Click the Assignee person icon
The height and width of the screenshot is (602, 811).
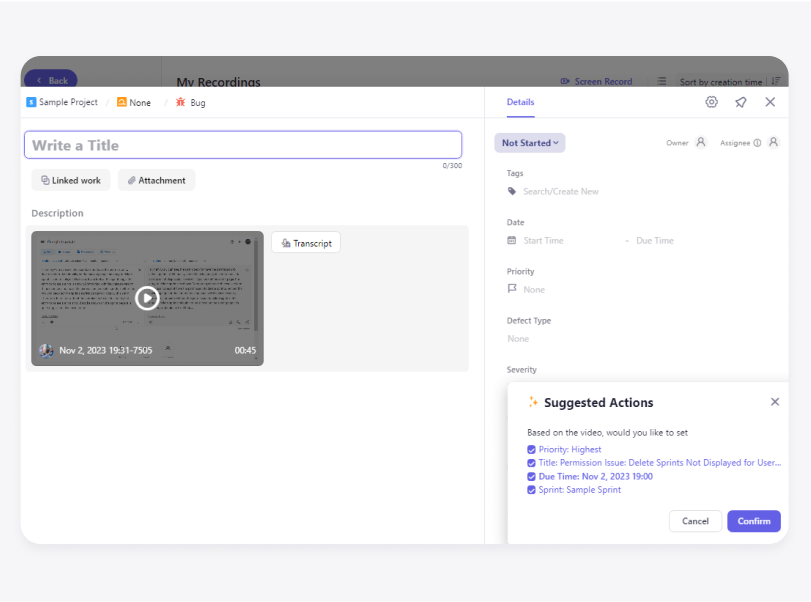tap(773, 143)
